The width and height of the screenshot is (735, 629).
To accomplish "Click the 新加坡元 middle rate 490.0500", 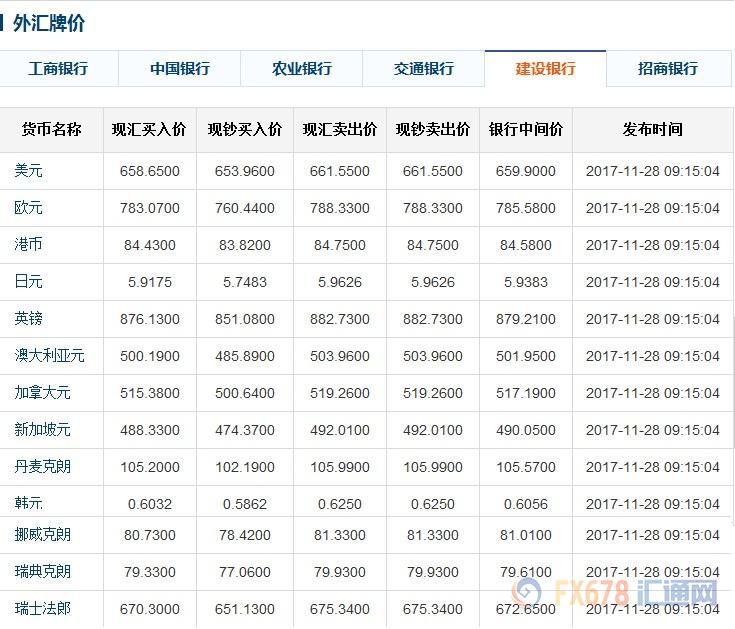I will (525, 430).
